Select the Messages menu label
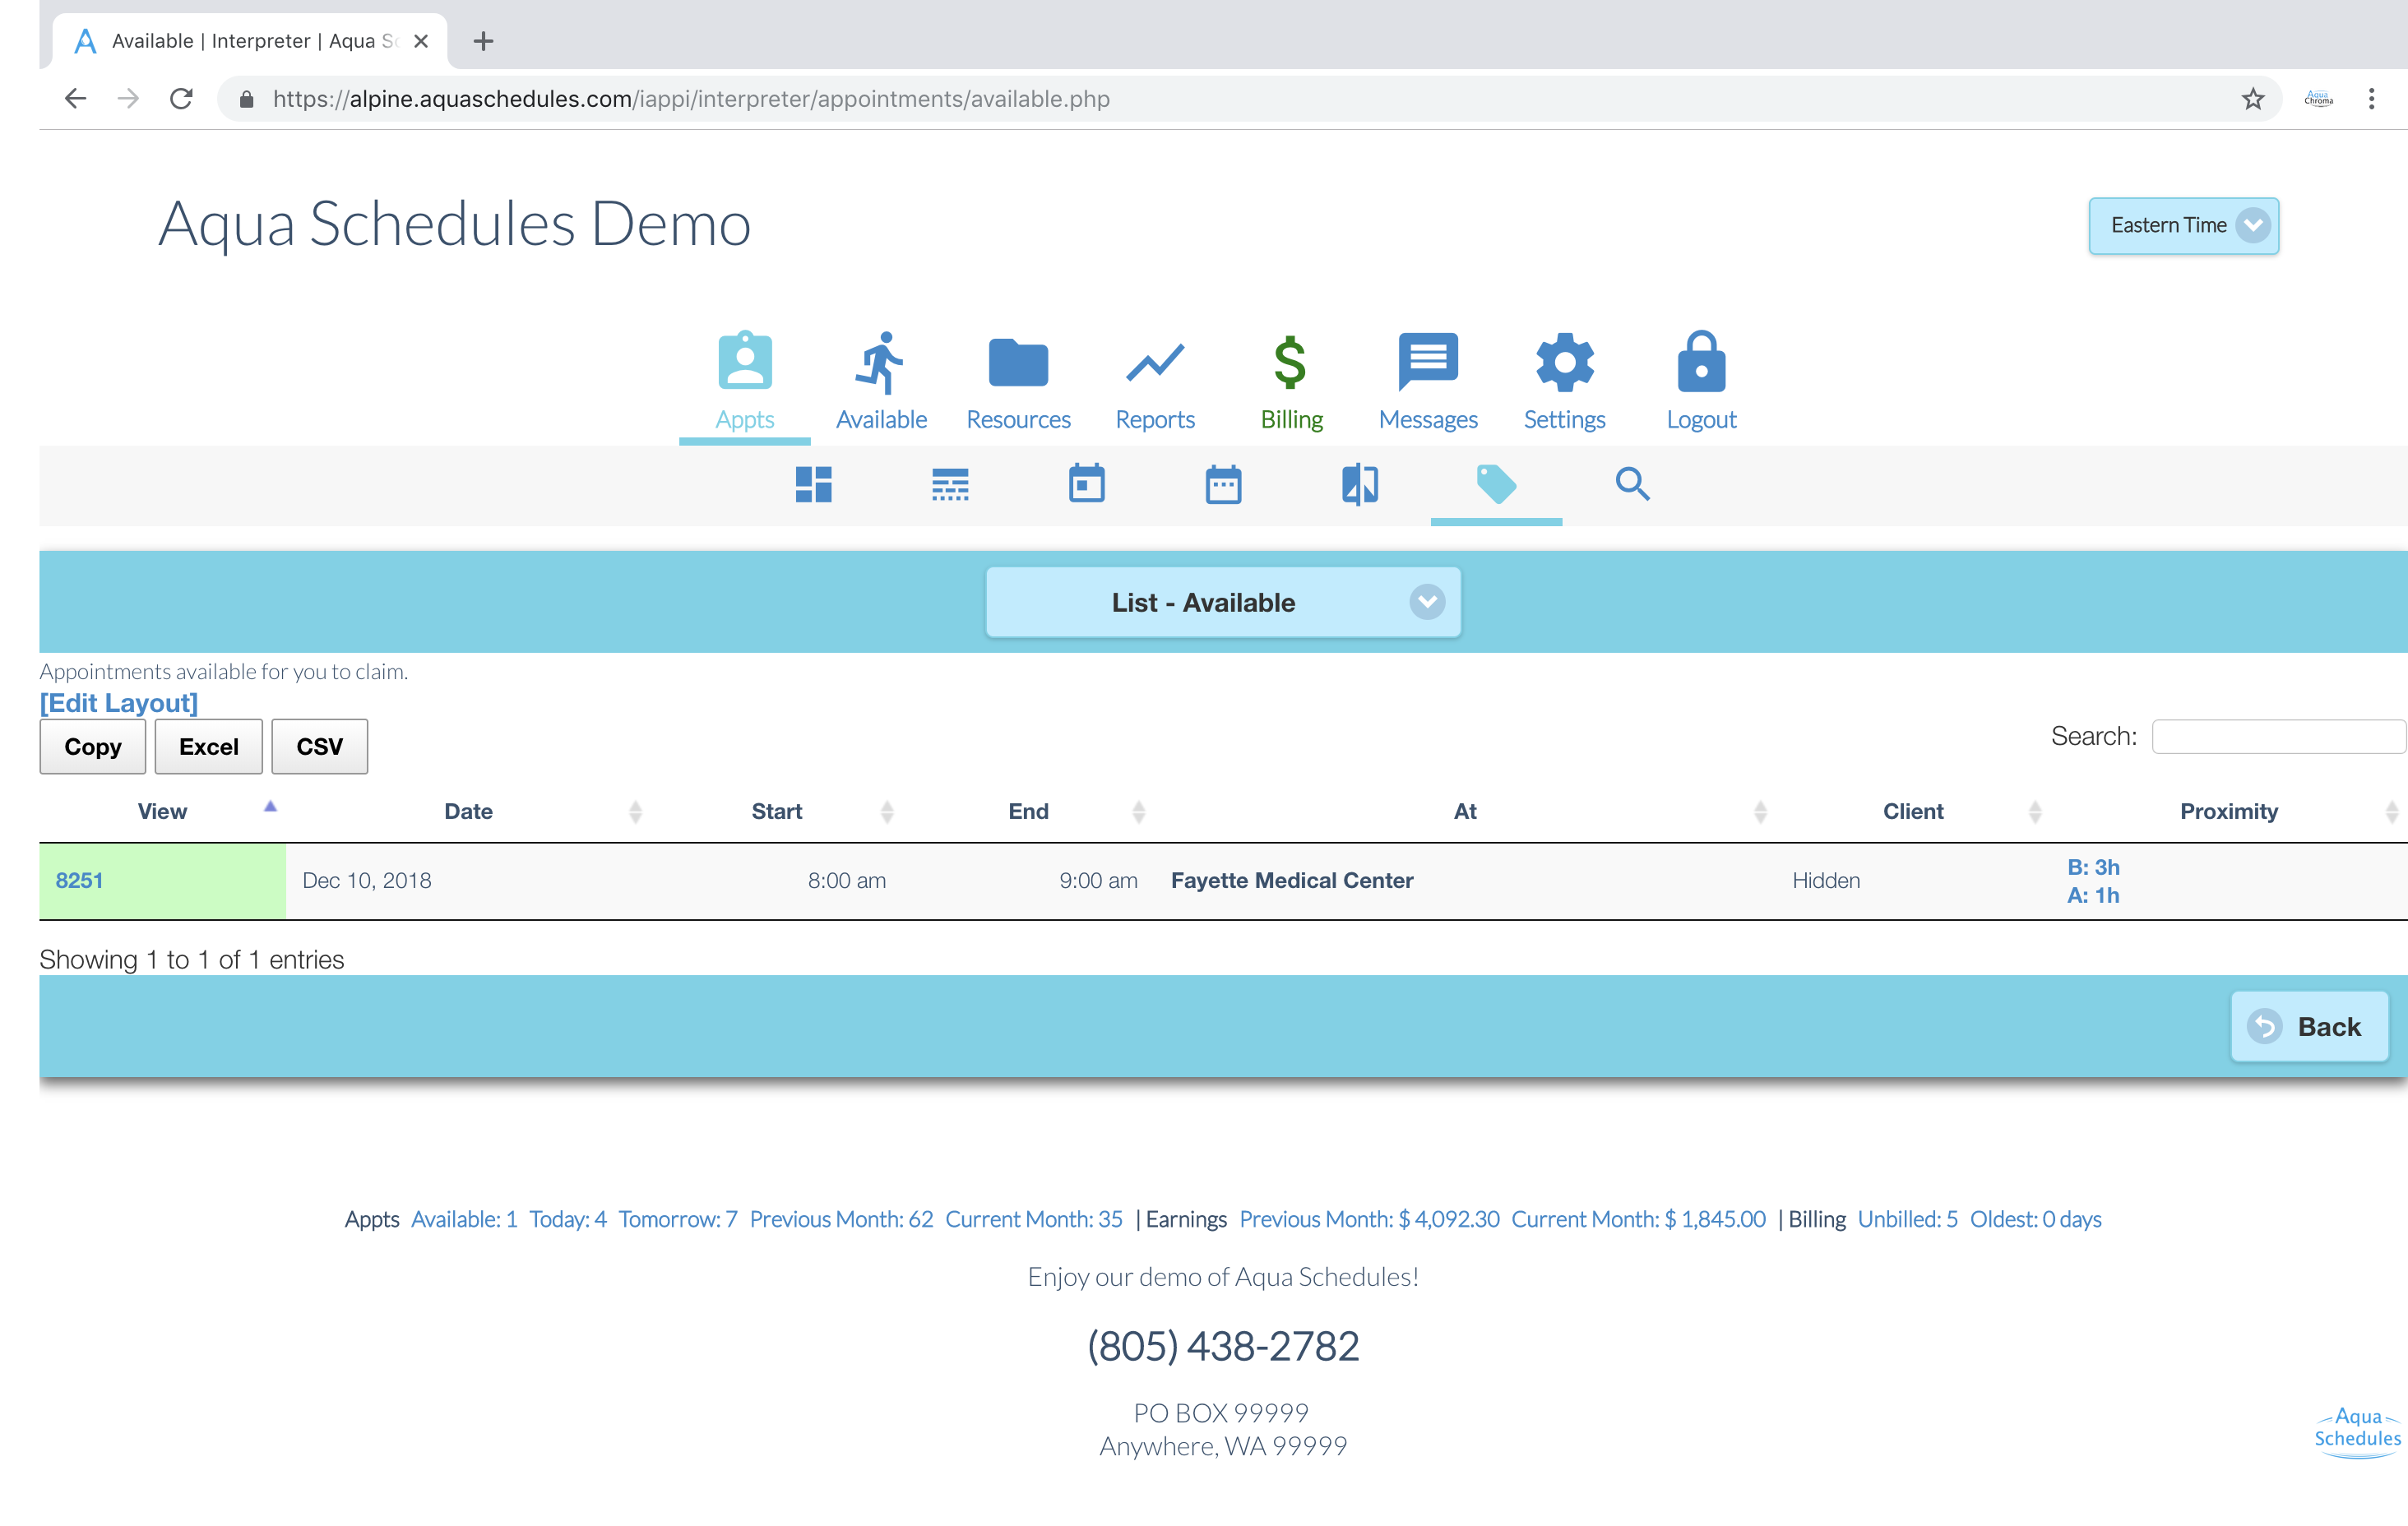Screen dimensions: 2408x1526 (x=1428, y=420)
